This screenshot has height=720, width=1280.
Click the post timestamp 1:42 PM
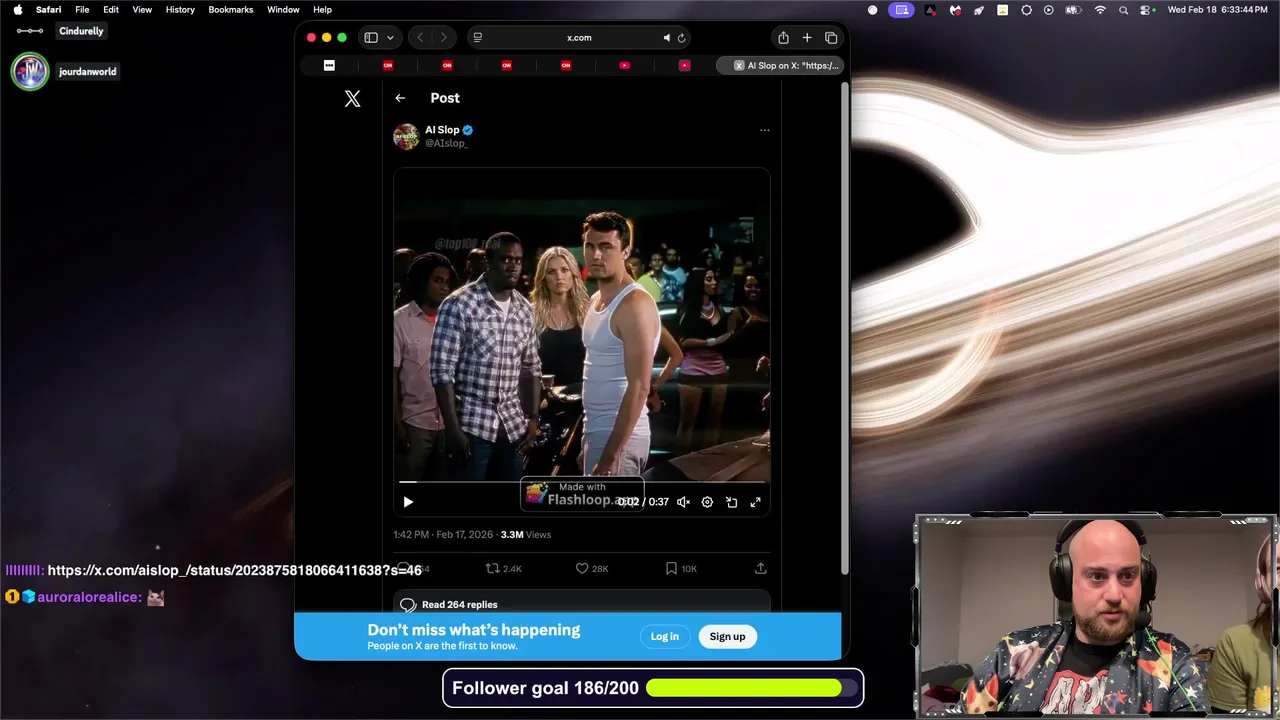coord(411,535)
